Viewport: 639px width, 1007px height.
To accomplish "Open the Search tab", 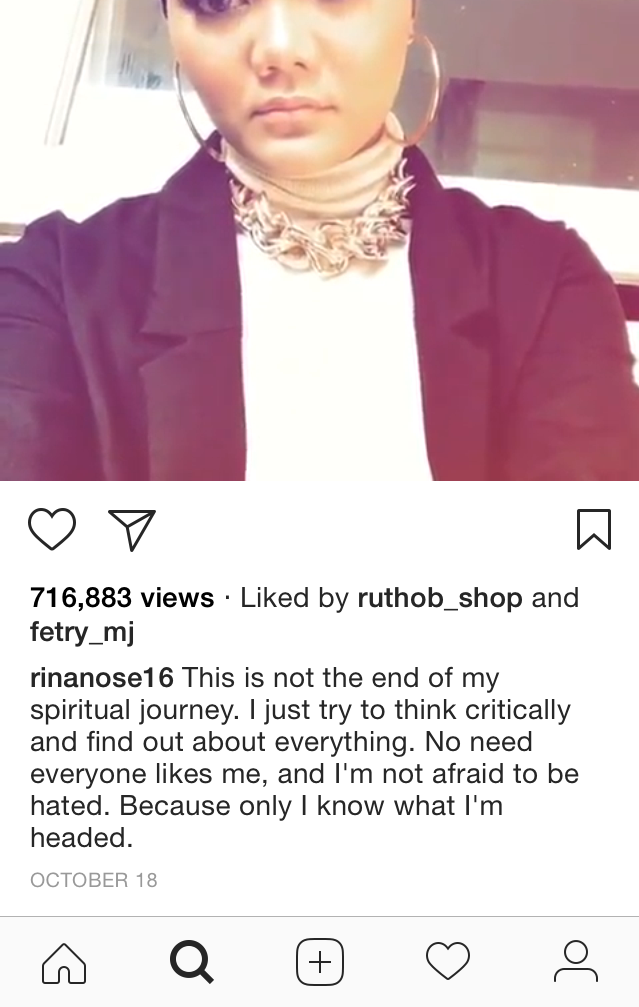I will (191, 962).
